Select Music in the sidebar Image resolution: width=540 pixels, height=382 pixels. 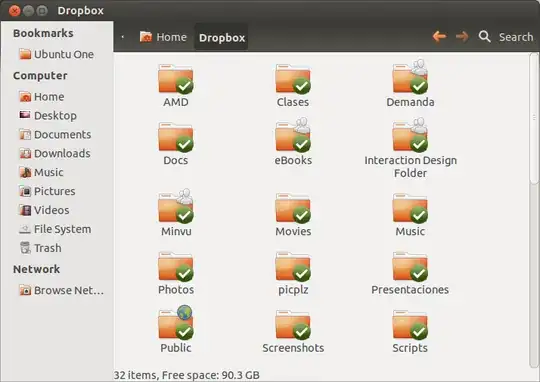[x=49, y=172]
